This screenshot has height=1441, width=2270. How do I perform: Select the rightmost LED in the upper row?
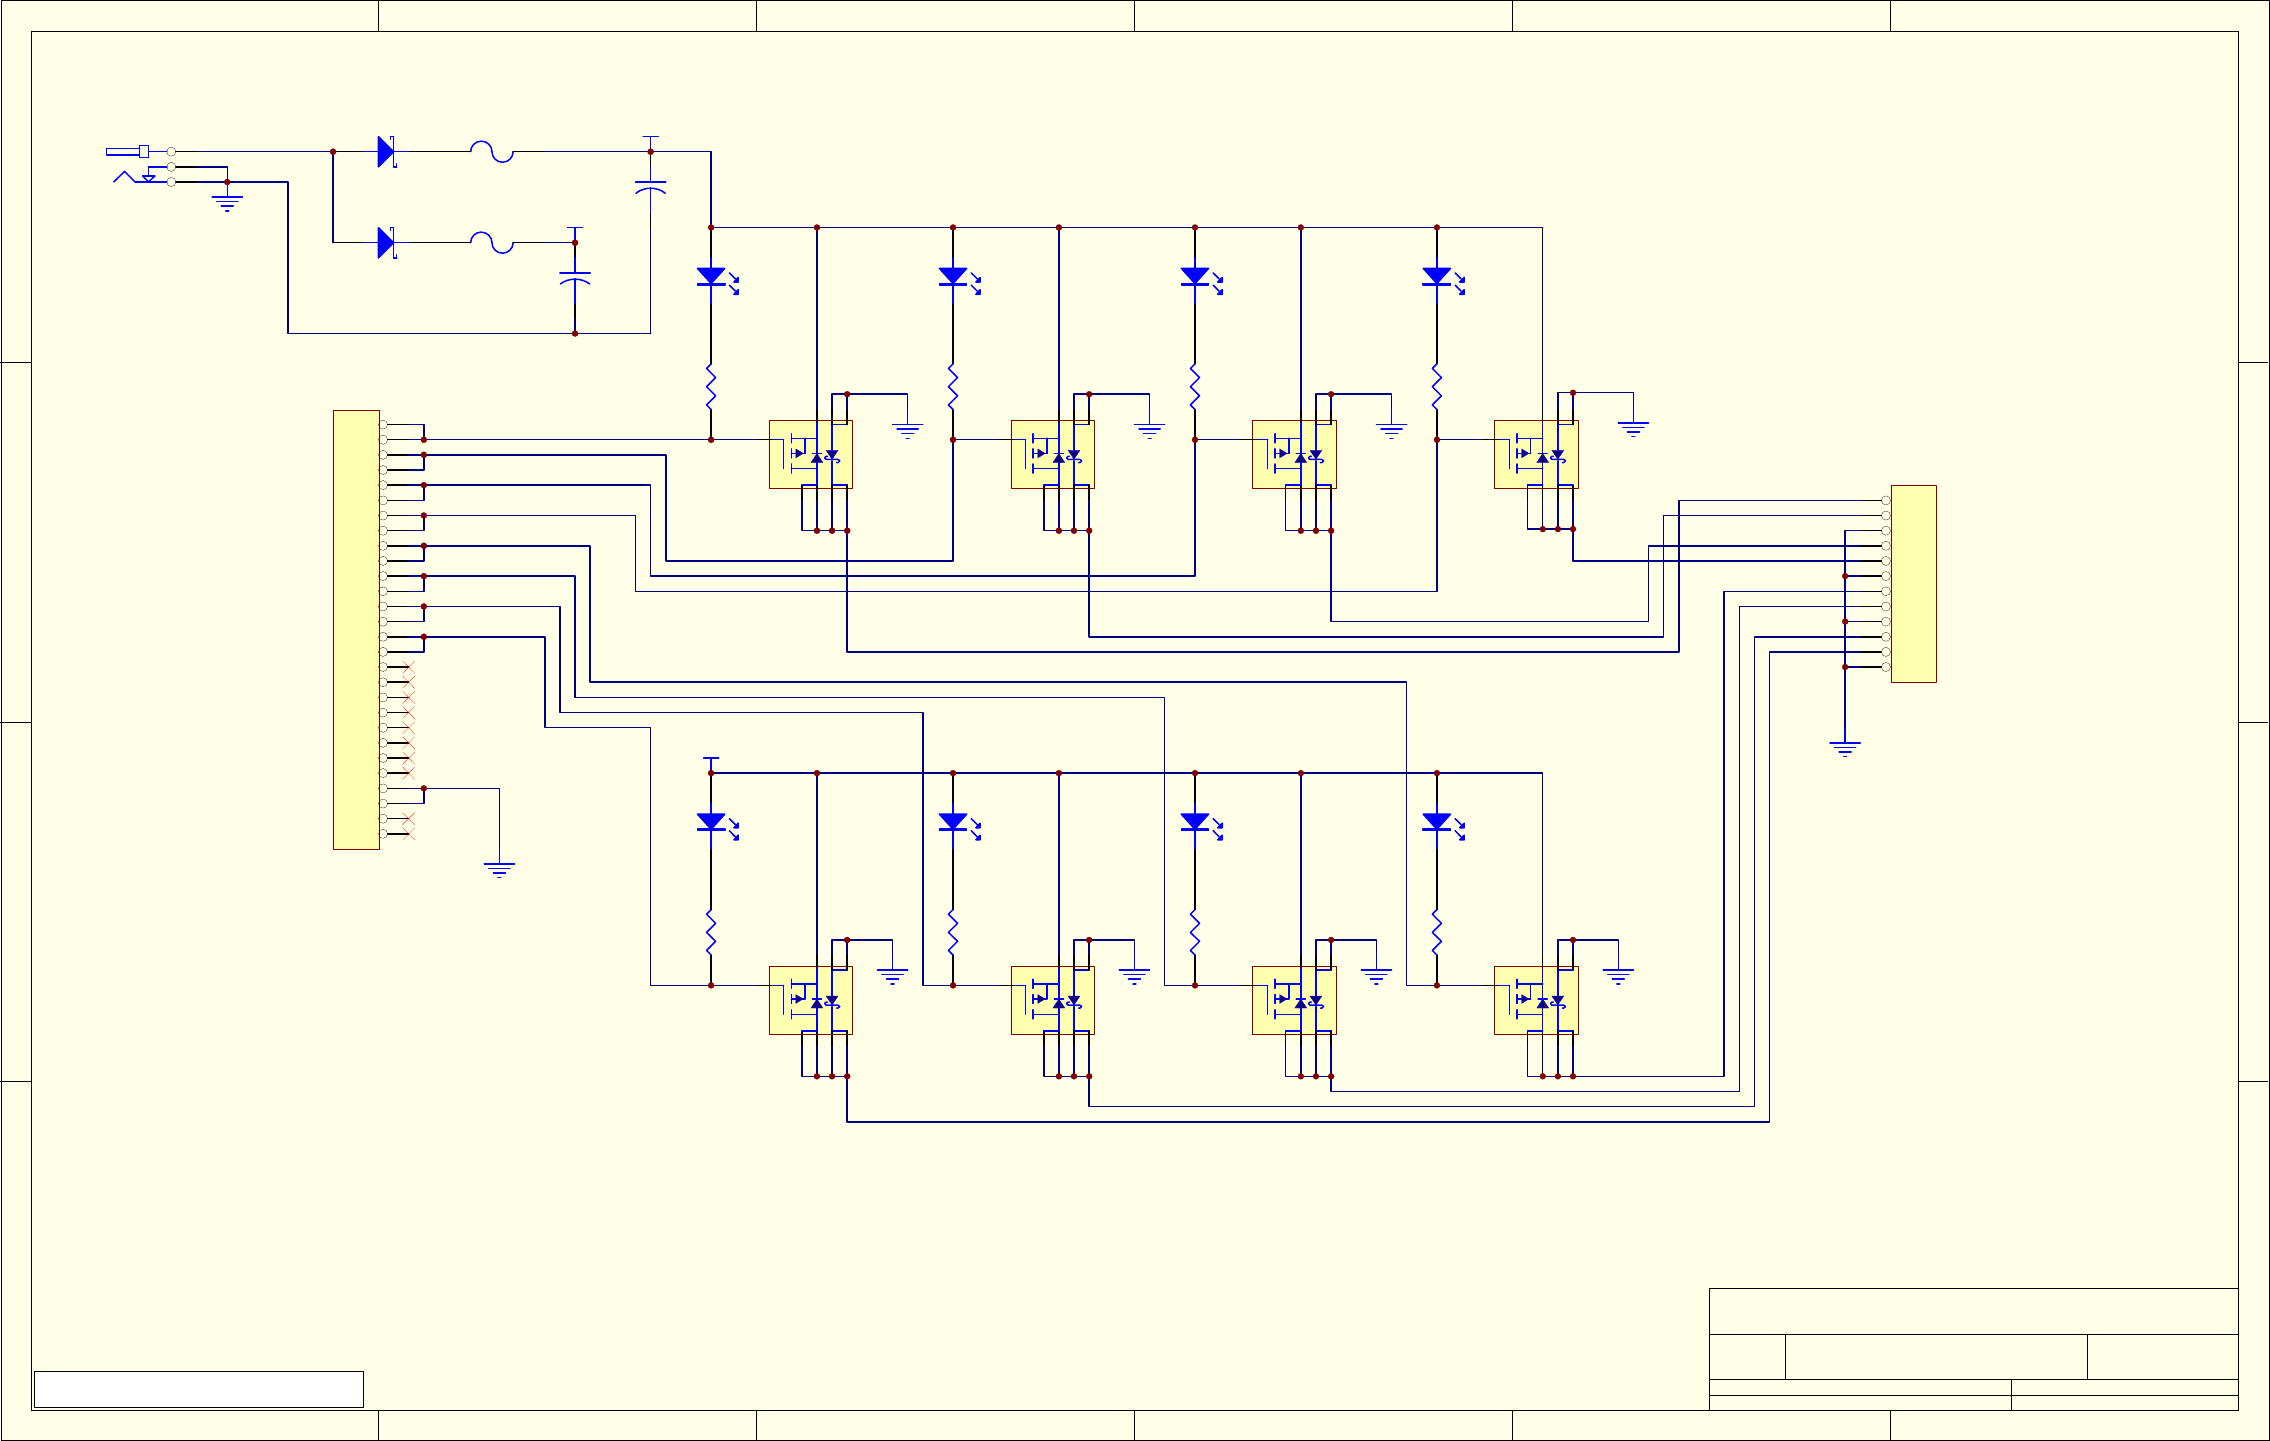[x=1442, y=279]
